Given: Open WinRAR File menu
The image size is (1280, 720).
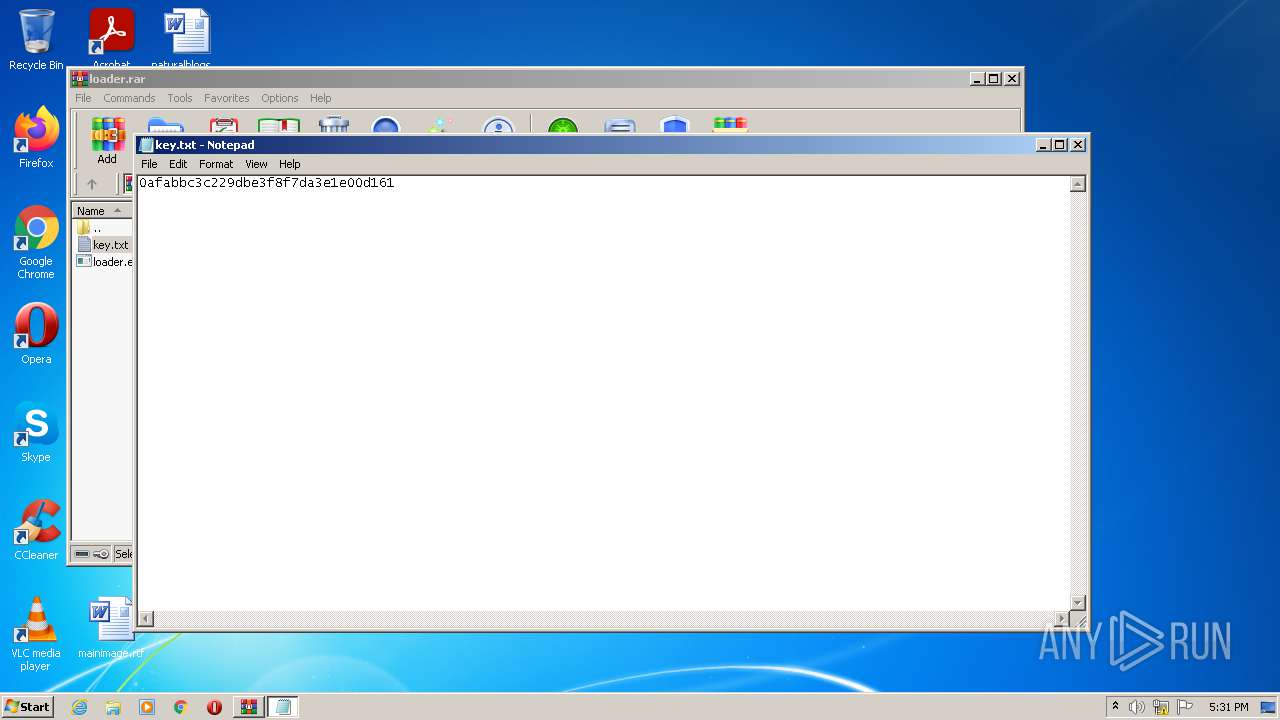Looking at the screenshot, I should [x=83, y=98].
